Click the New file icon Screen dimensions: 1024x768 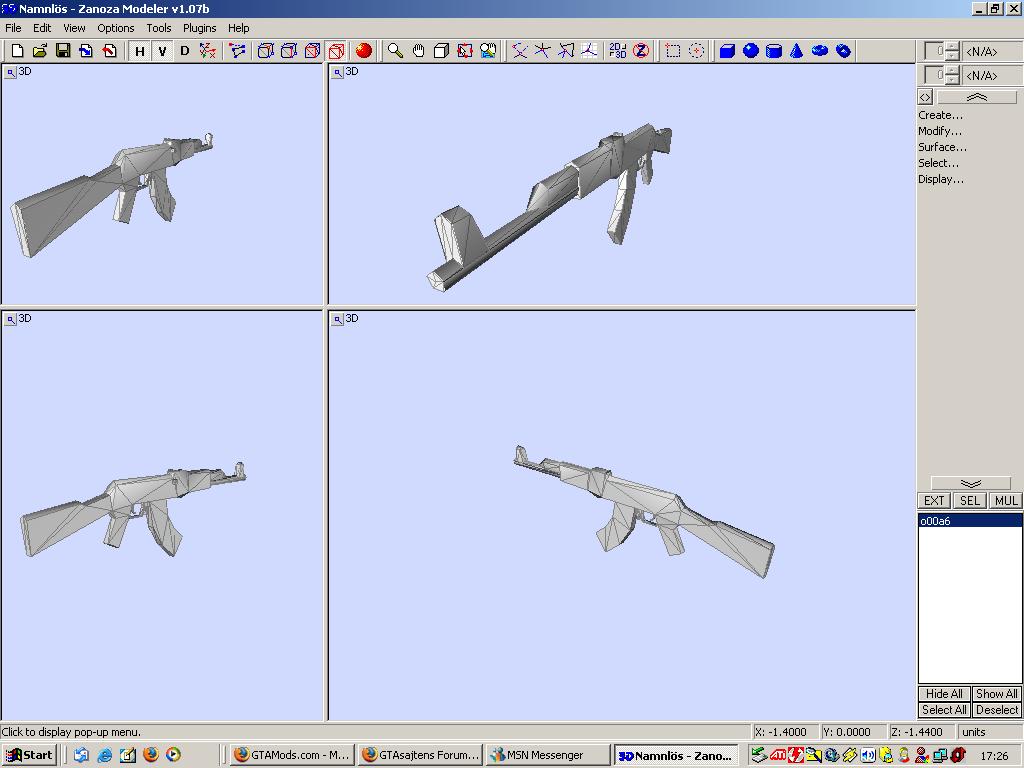click(x=17, y=51)
